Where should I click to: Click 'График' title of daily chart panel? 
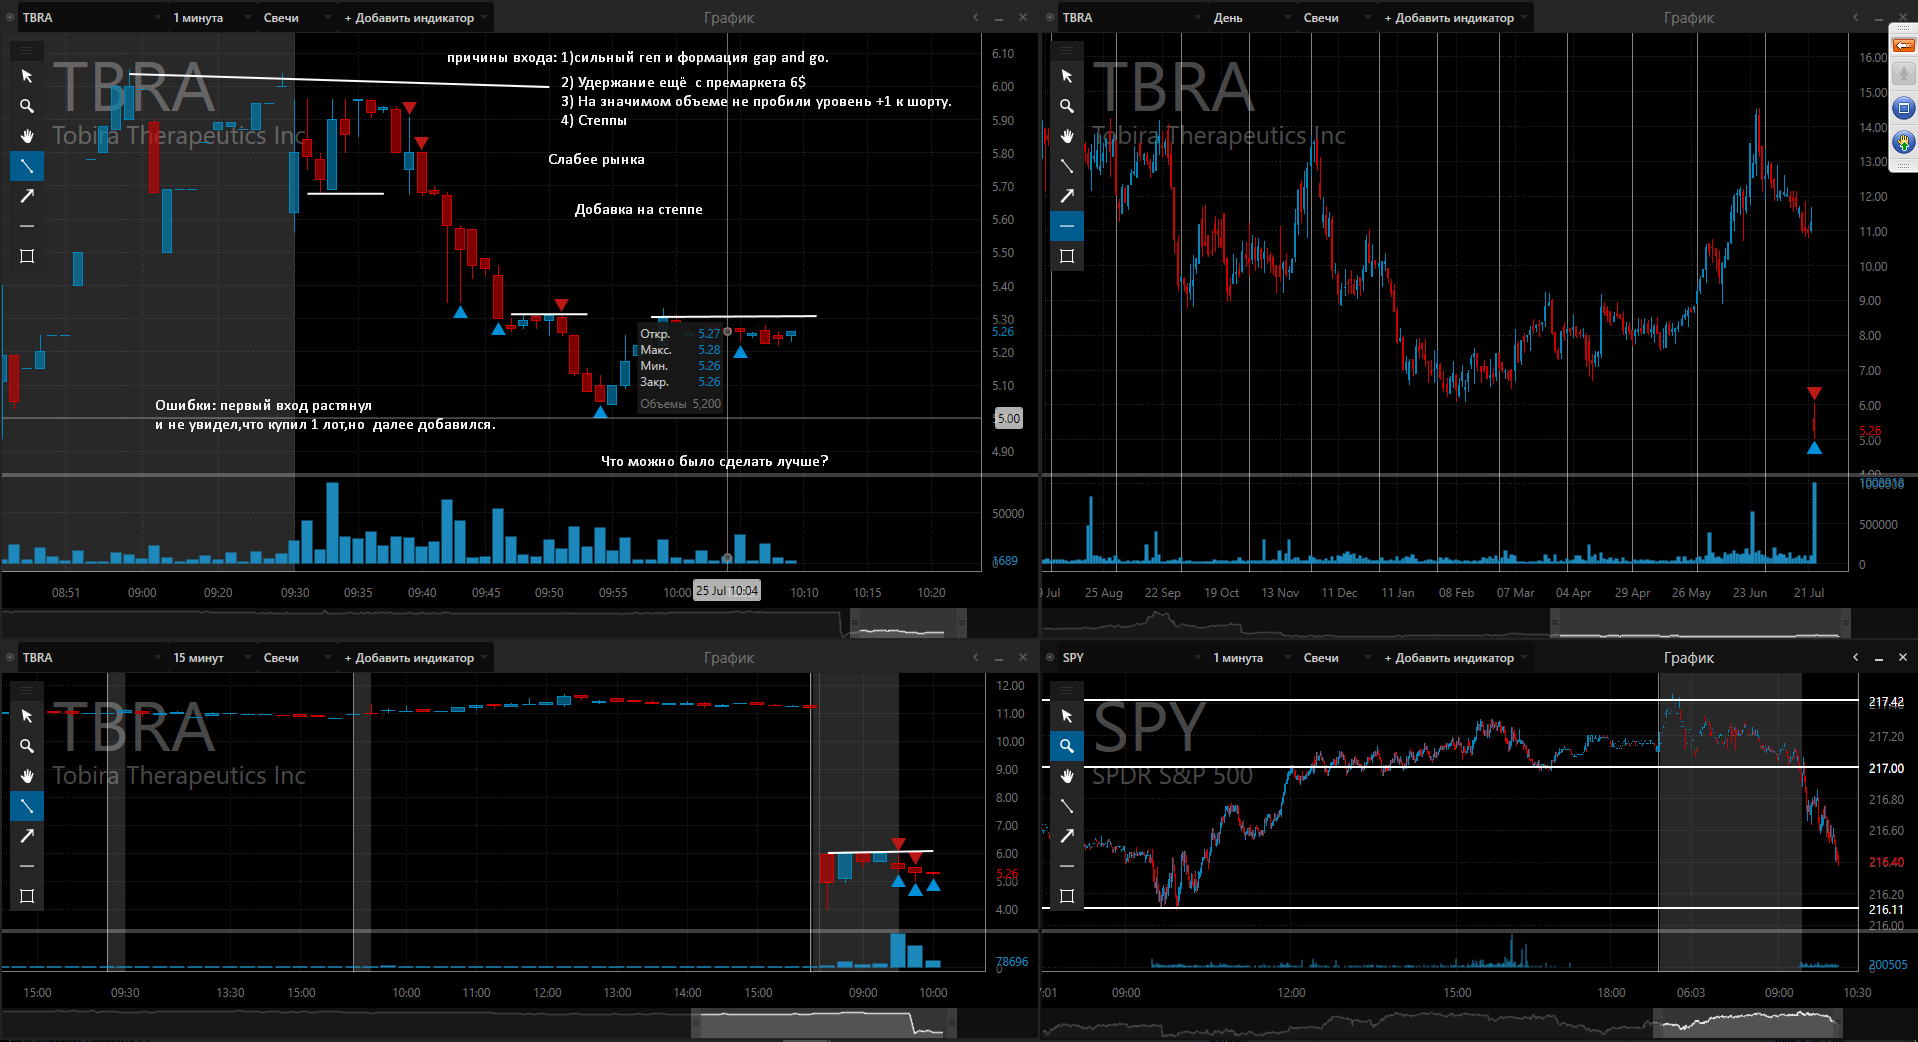point(1689,18)
